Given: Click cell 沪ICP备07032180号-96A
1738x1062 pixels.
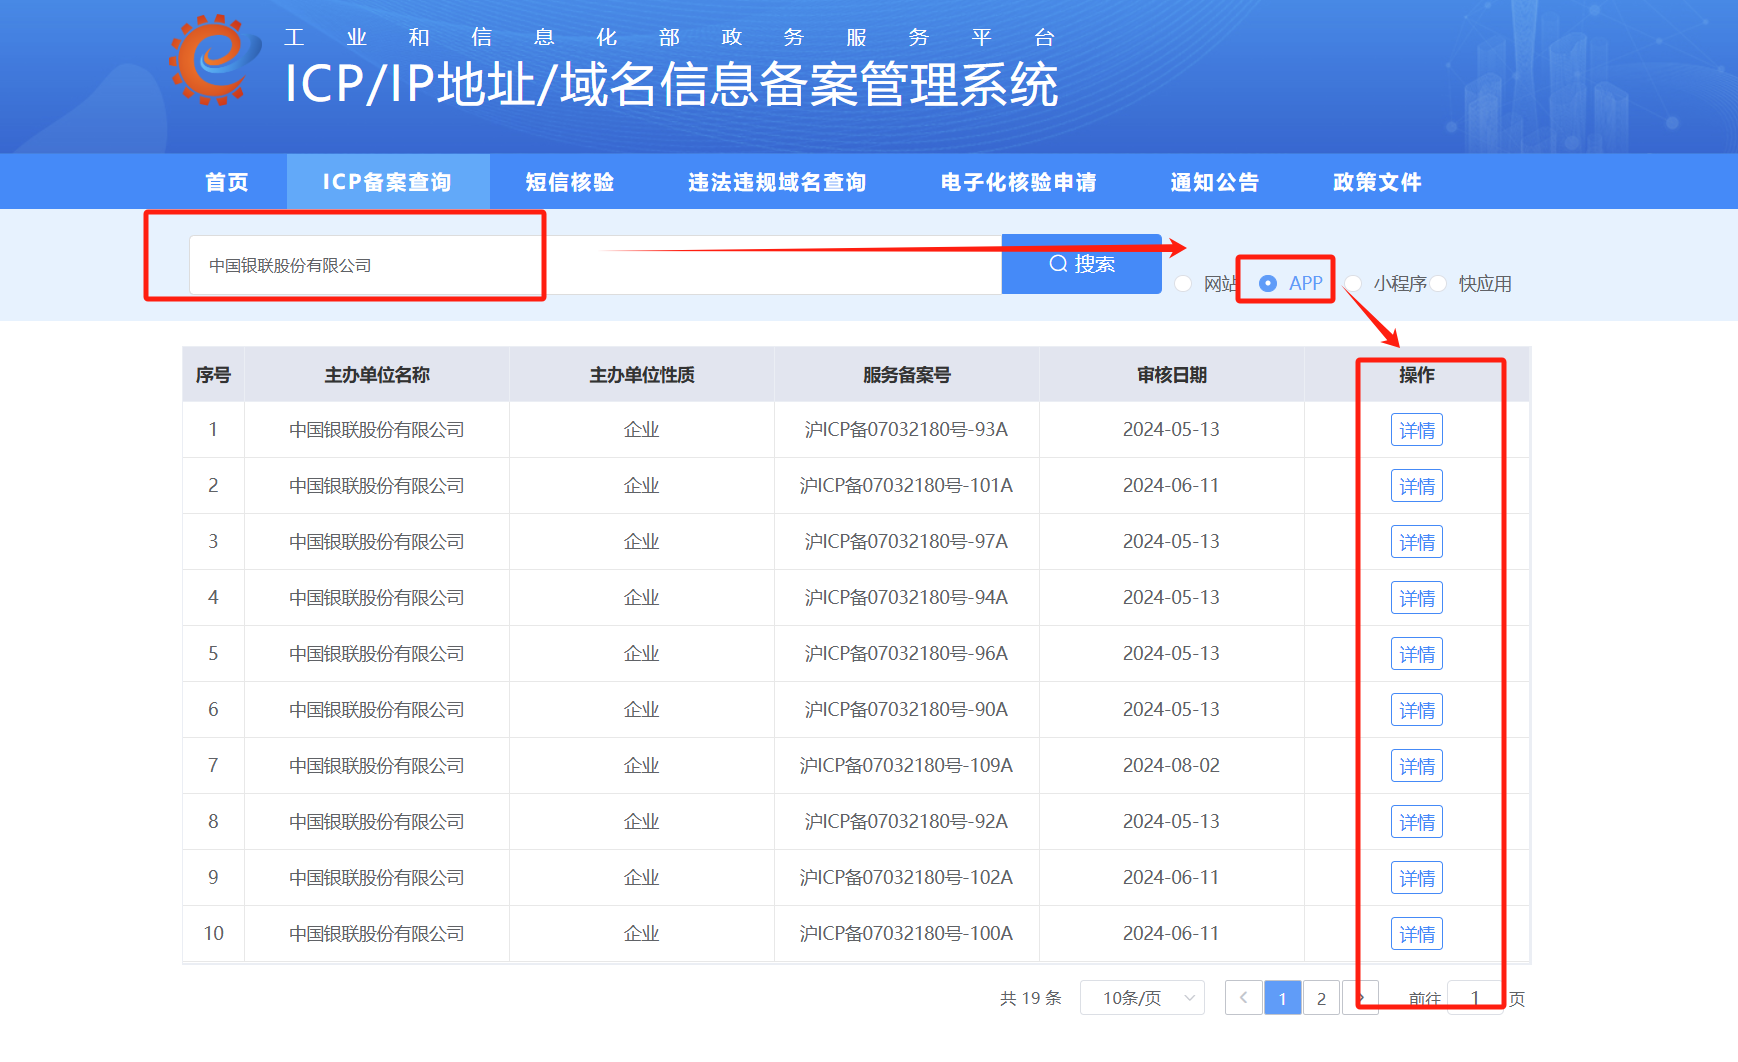Looking at the screenshot, I should click(906, 654).
